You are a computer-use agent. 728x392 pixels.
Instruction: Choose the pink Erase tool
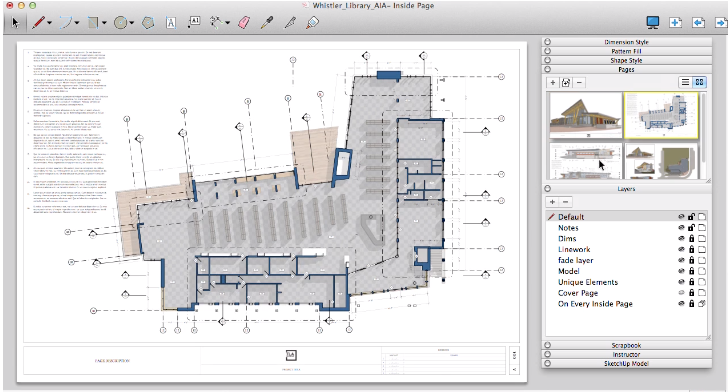[244, 22]
